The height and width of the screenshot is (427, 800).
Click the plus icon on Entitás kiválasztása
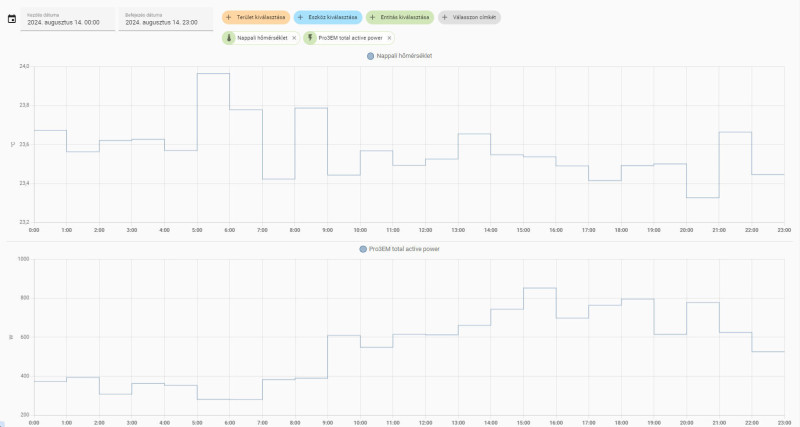[372, 17]
